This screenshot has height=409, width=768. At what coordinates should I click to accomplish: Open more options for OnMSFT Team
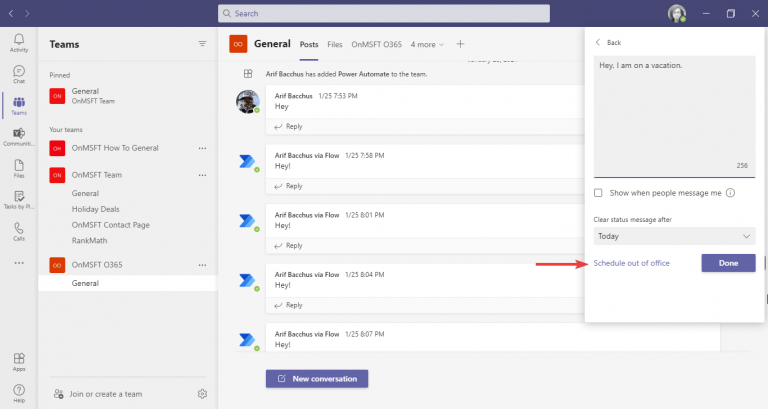click(203, 174)
